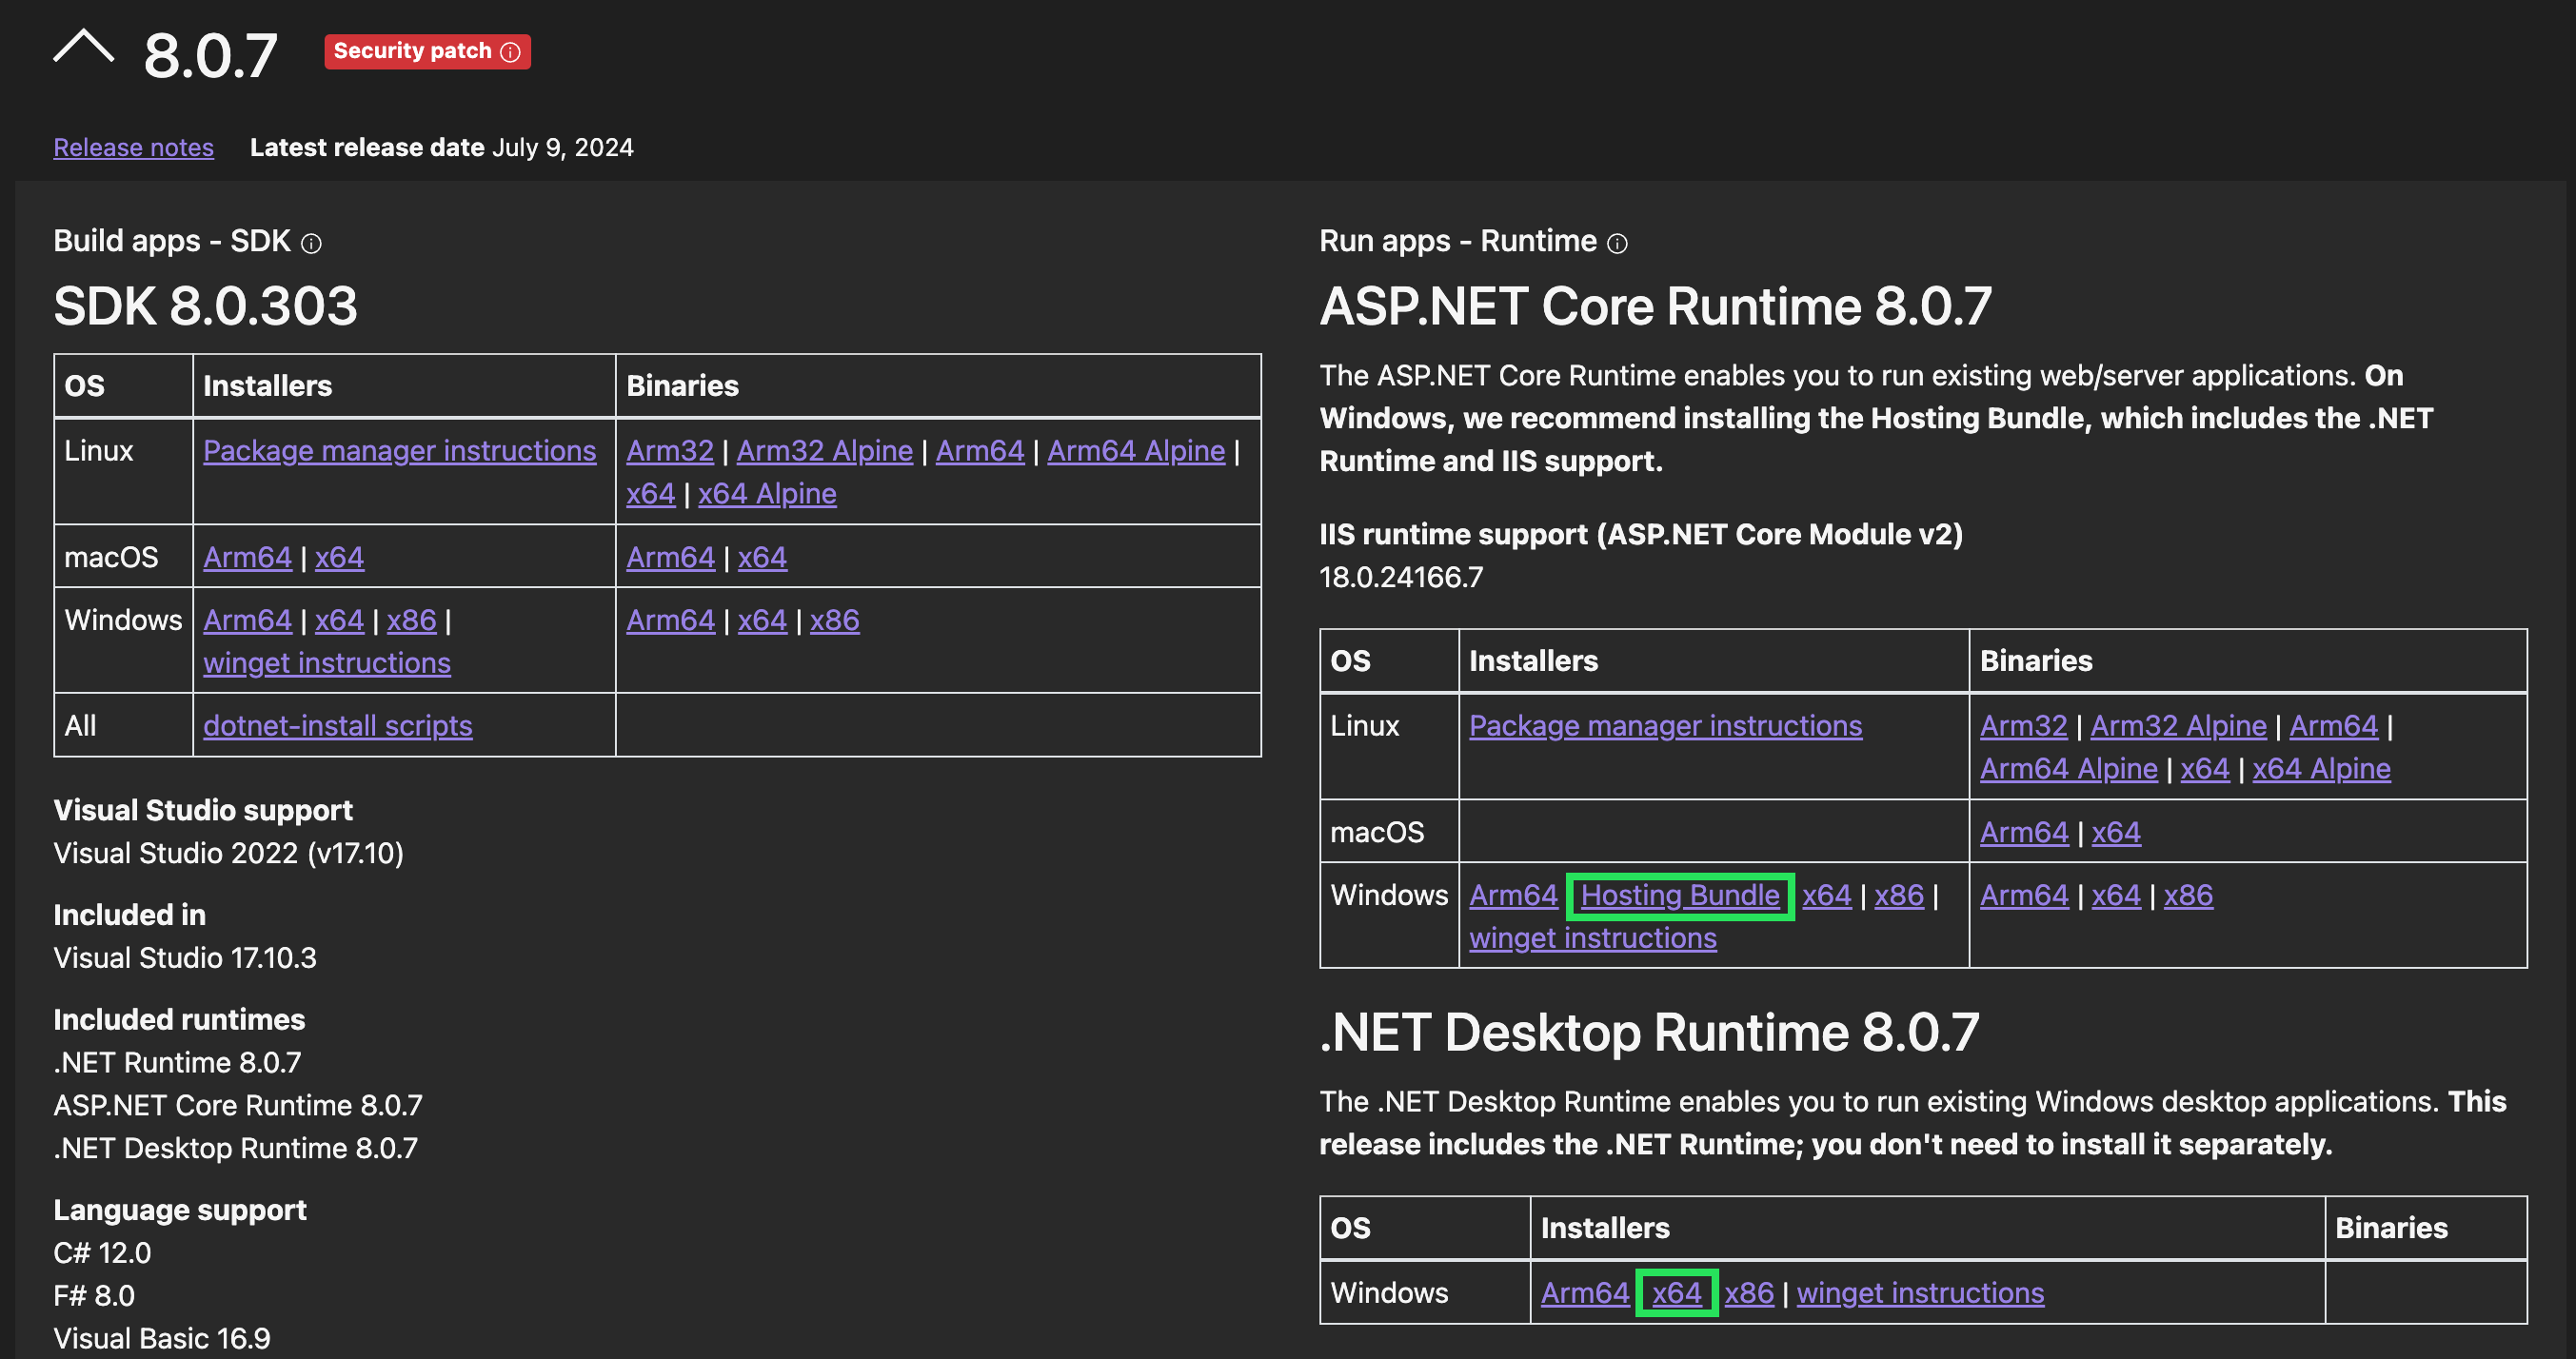This screenshot has width=2576, height=1359.
Task: Download ASP.NET Core Windows Arm64 binary
Action: click(2024, 895)
